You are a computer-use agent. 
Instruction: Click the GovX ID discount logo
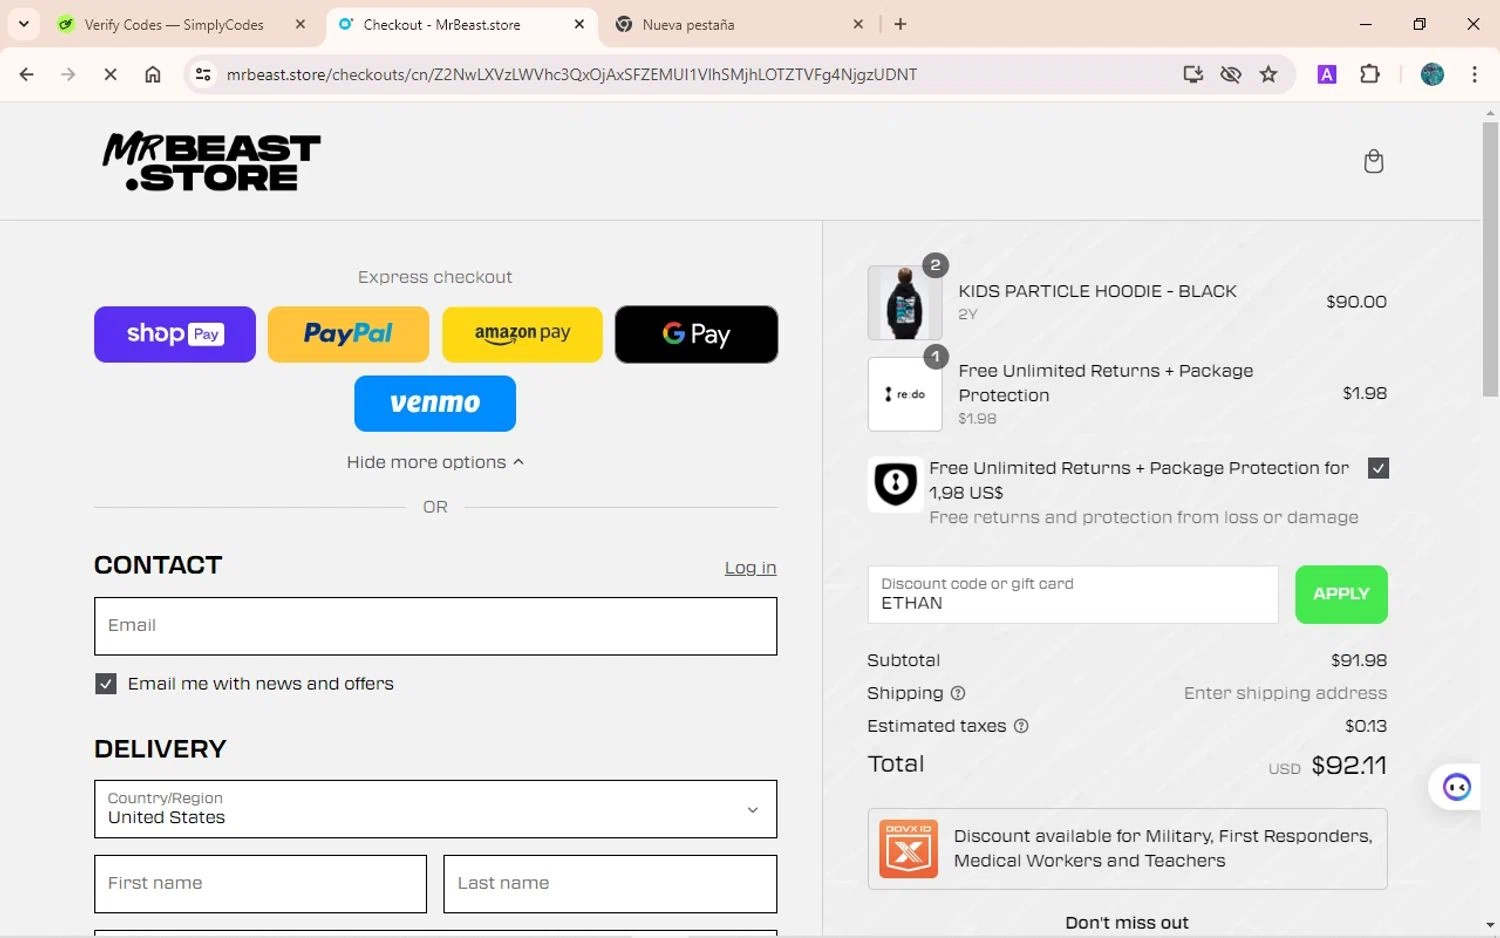[x=908, y=849]
